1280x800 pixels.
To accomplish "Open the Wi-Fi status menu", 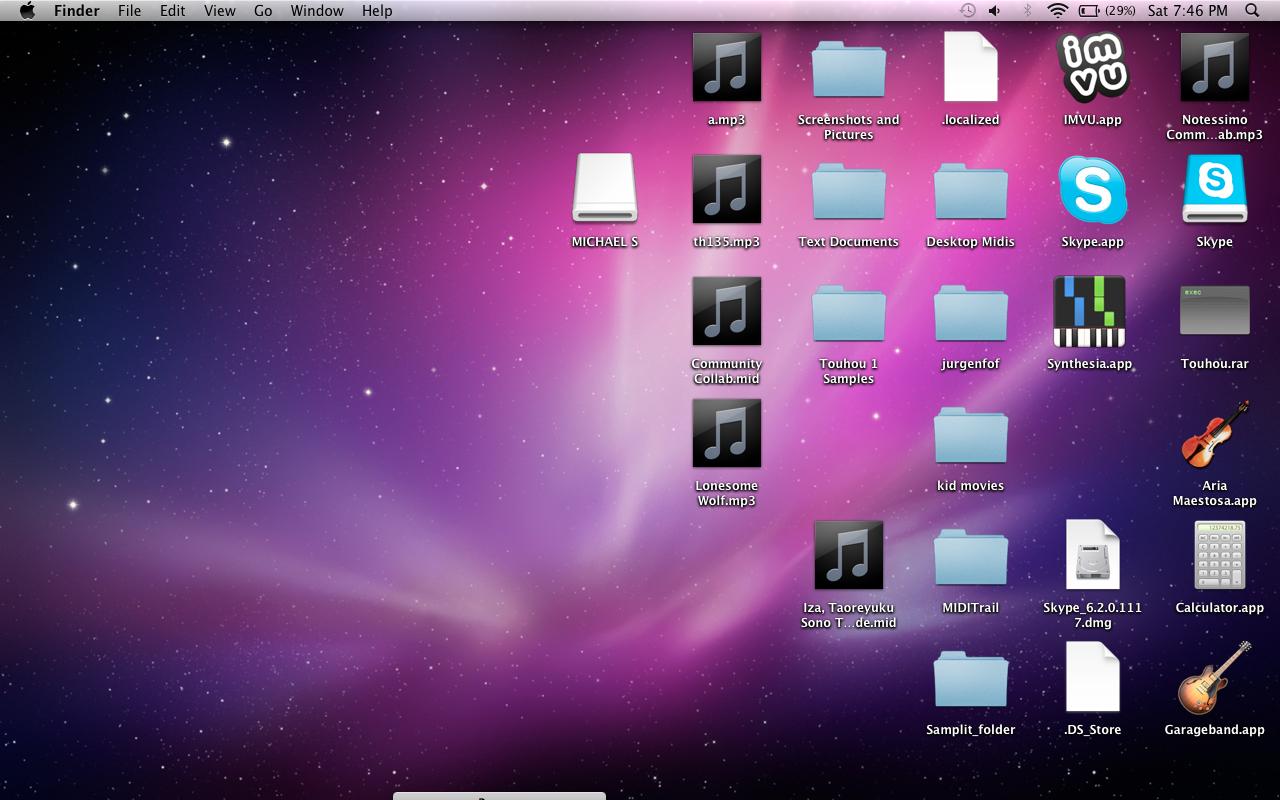I will pos(1057,11).
